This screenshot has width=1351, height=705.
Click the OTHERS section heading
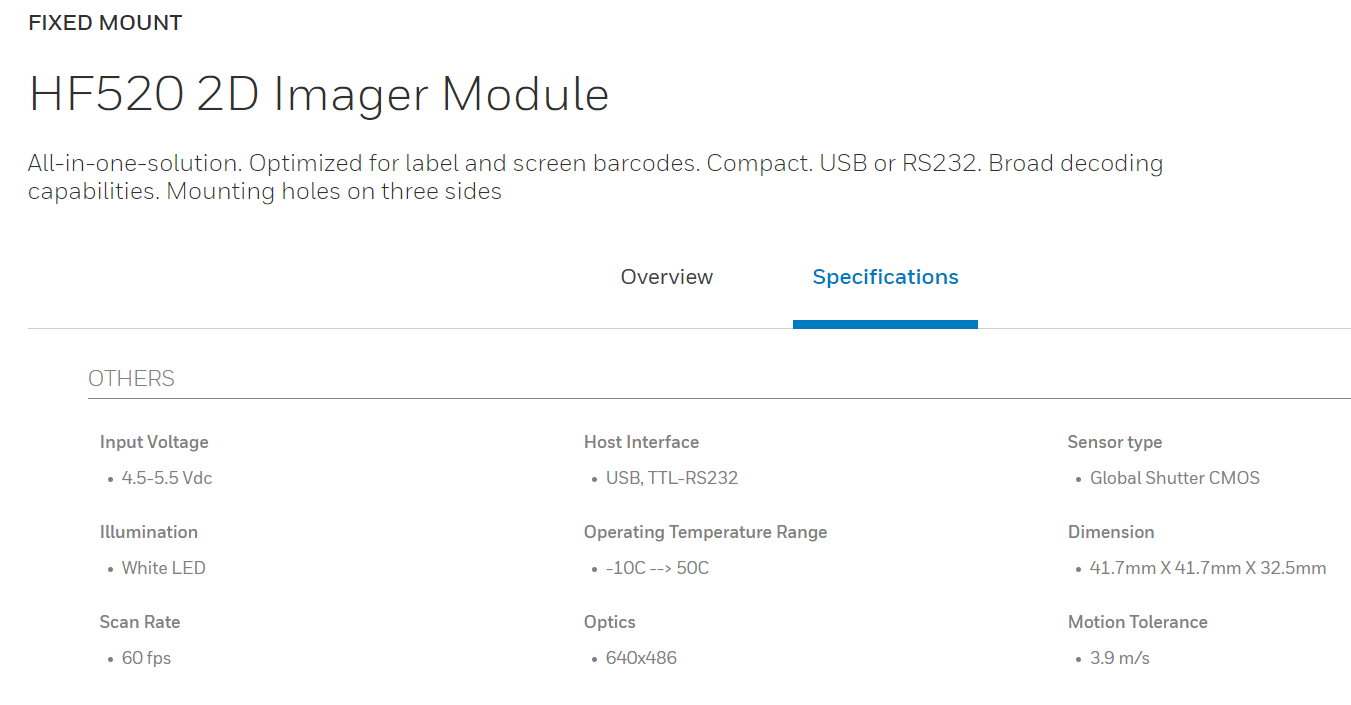point(131,379)
